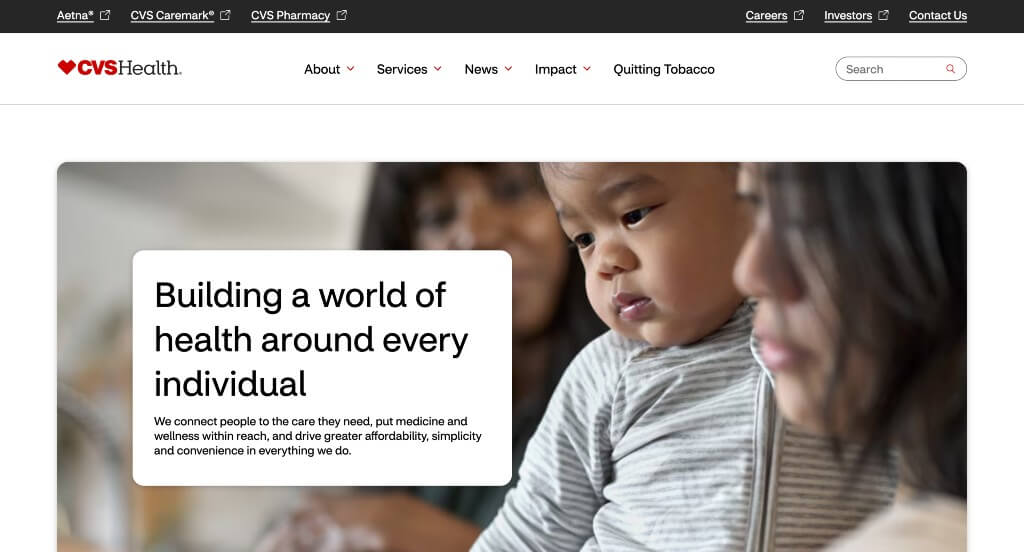Open the Careers link
This screenshot has height=552, width=1024.
pos(766,16)
